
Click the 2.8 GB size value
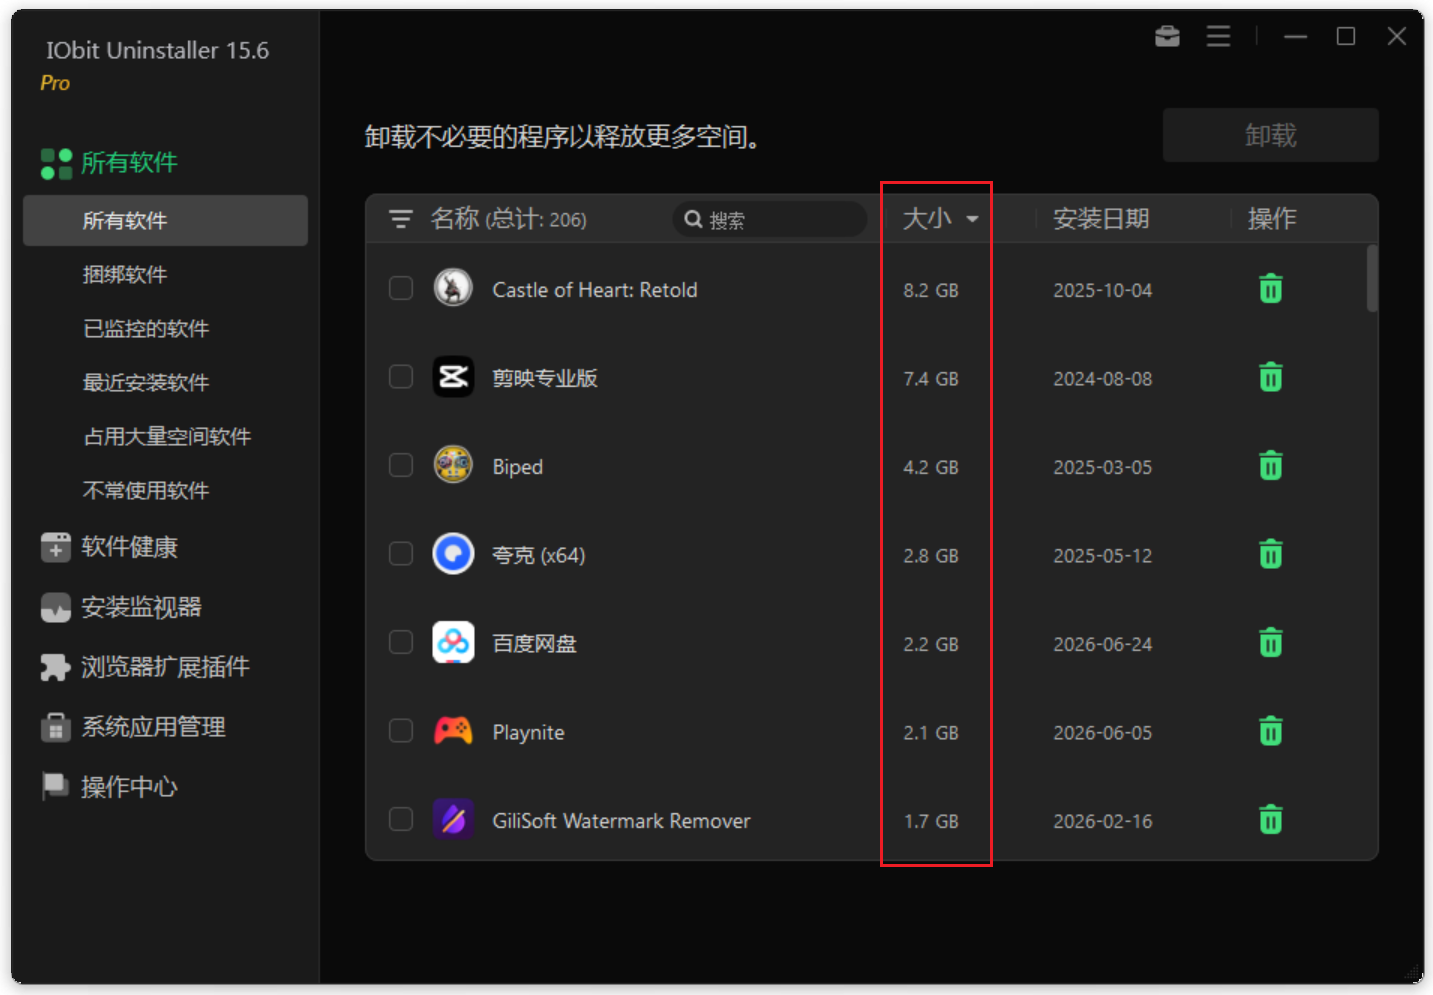(x=931, y=555)
